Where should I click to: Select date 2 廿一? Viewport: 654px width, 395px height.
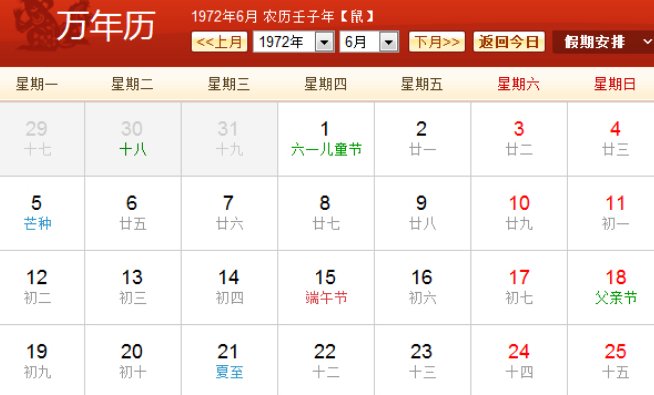(x=423, y=139)
